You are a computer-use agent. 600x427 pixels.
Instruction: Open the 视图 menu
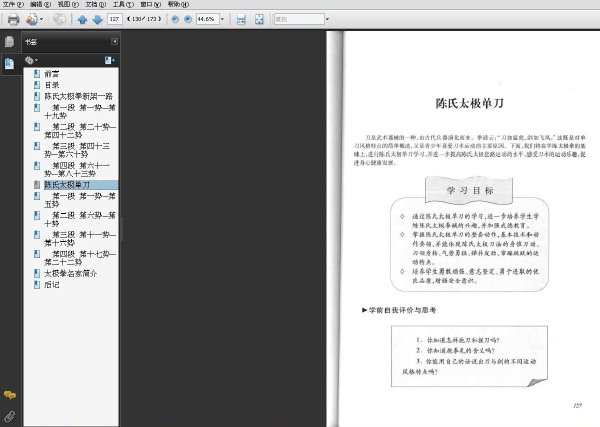click(x=68, y=4)
